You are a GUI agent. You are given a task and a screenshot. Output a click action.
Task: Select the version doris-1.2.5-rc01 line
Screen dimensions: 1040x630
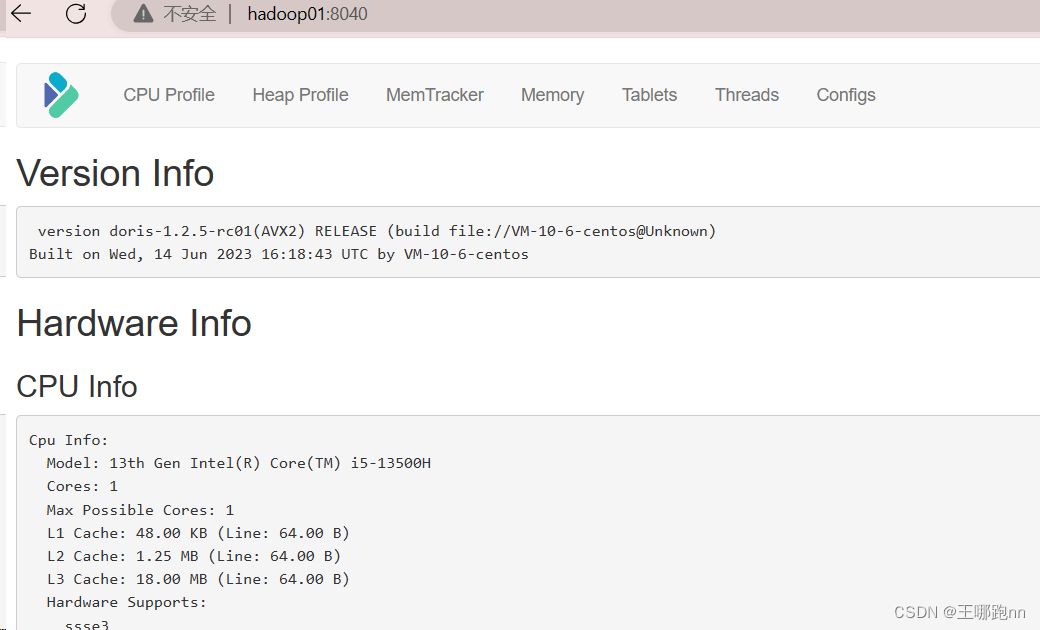click(x=377, y=231)
